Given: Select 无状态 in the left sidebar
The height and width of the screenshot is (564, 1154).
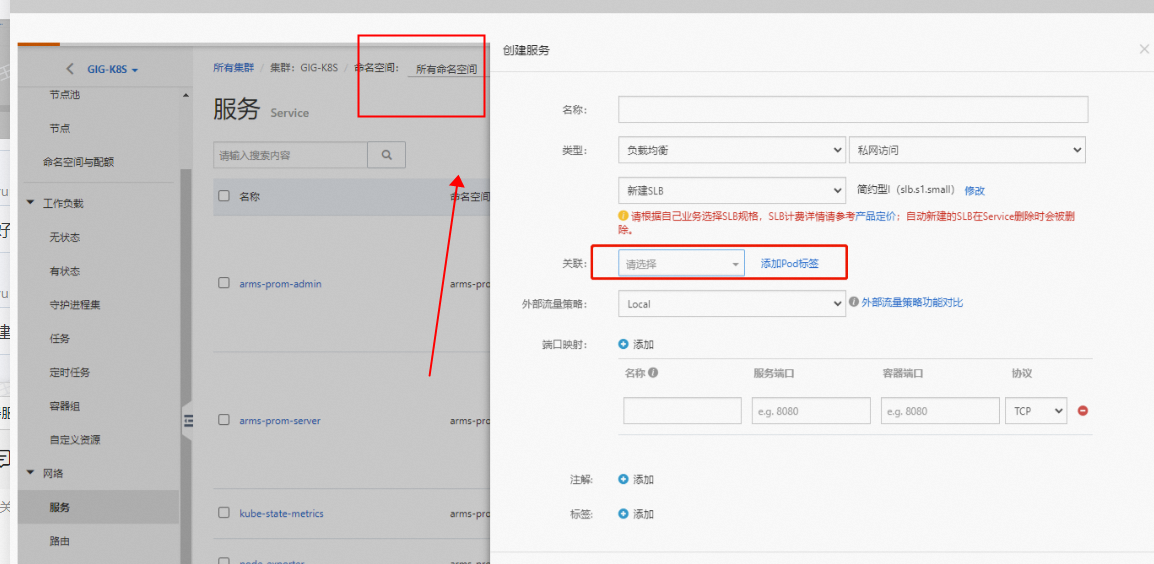Looking at the screenshot, I should coord(64,237).
